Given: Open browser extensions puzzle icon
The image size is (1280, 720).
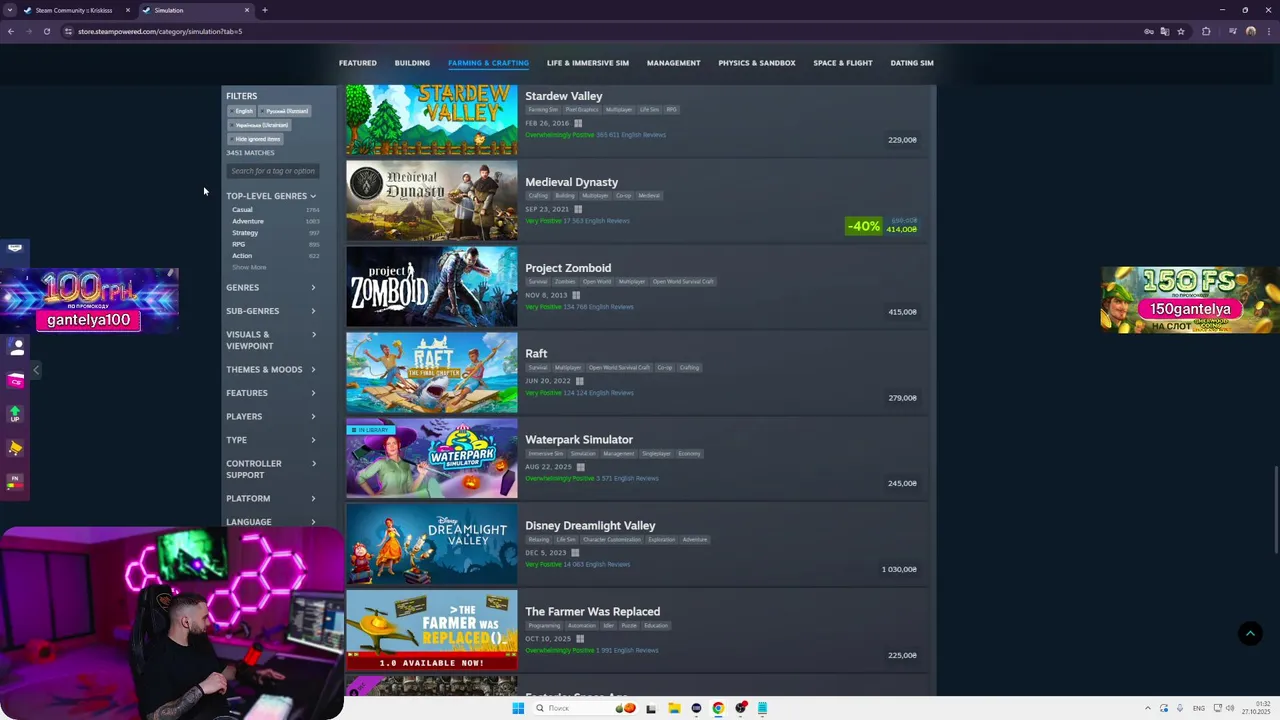Looking at the screenshot, I should point(1206,31).
